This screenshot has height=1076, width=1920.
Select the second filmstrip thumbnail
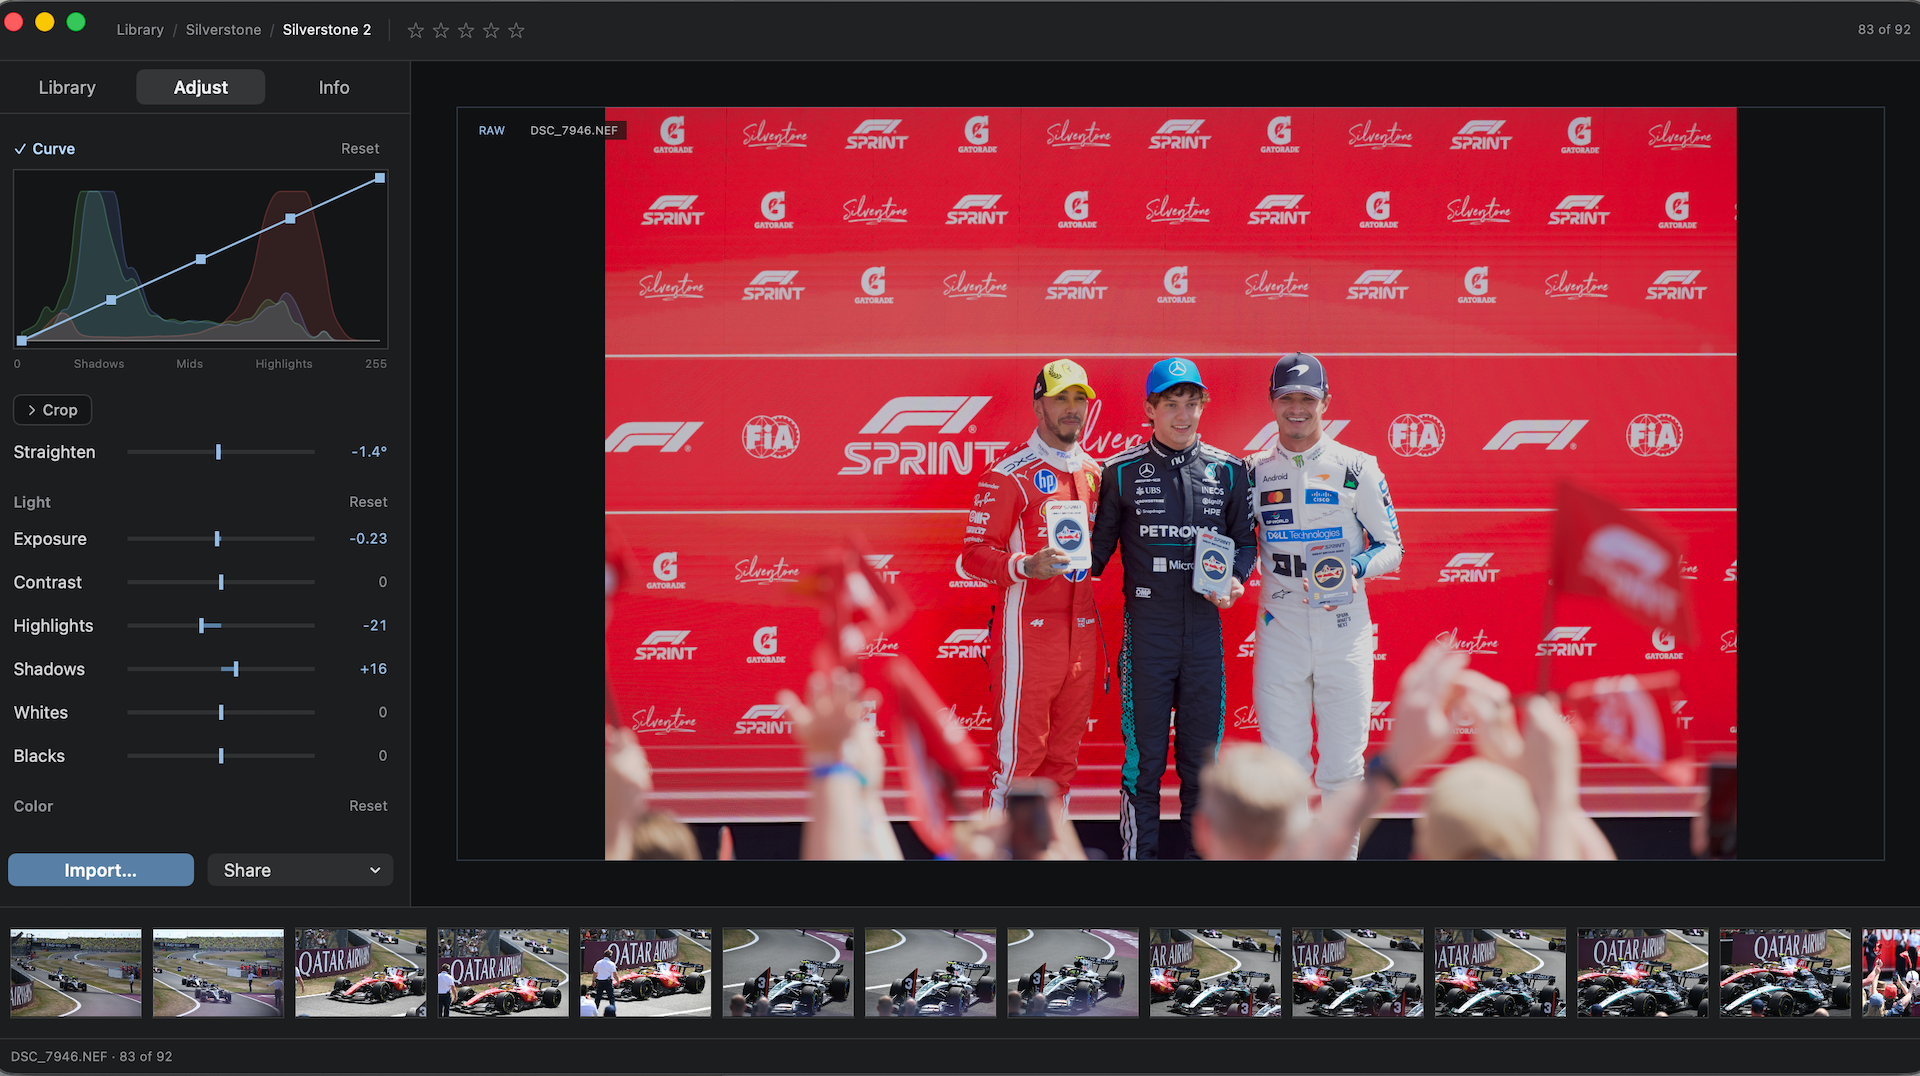(x=218, y=973)
